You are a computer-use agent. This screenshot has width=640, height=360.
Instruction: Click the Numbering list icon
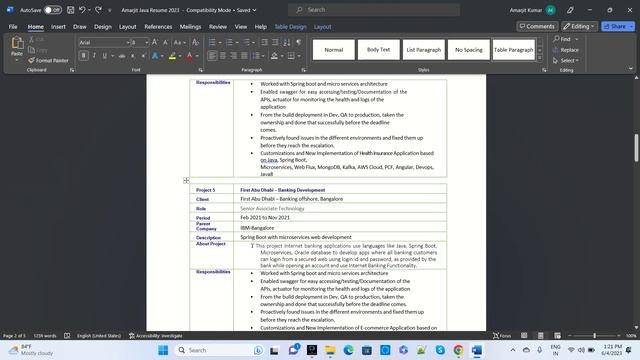[x=229, y=42]
